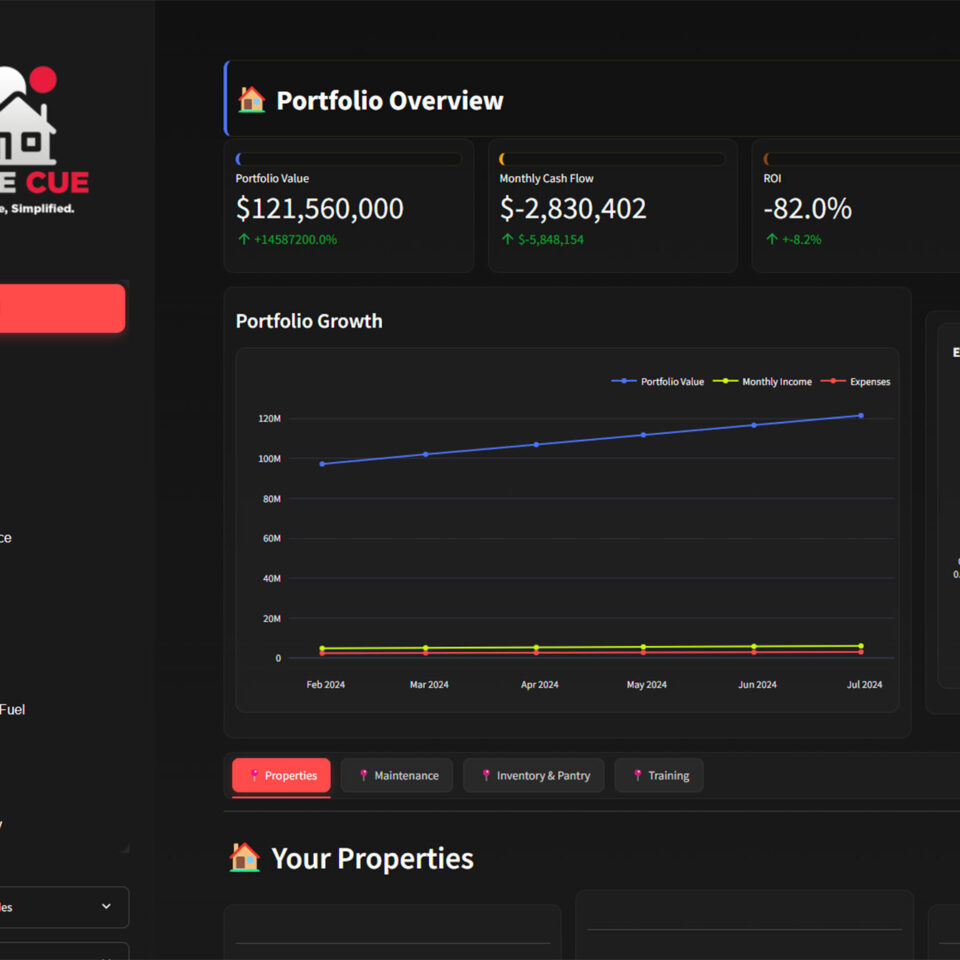960x960 pixels.
Task: Click the green arrow under Monthly Cash Flow
Action: tap(507, 240)
